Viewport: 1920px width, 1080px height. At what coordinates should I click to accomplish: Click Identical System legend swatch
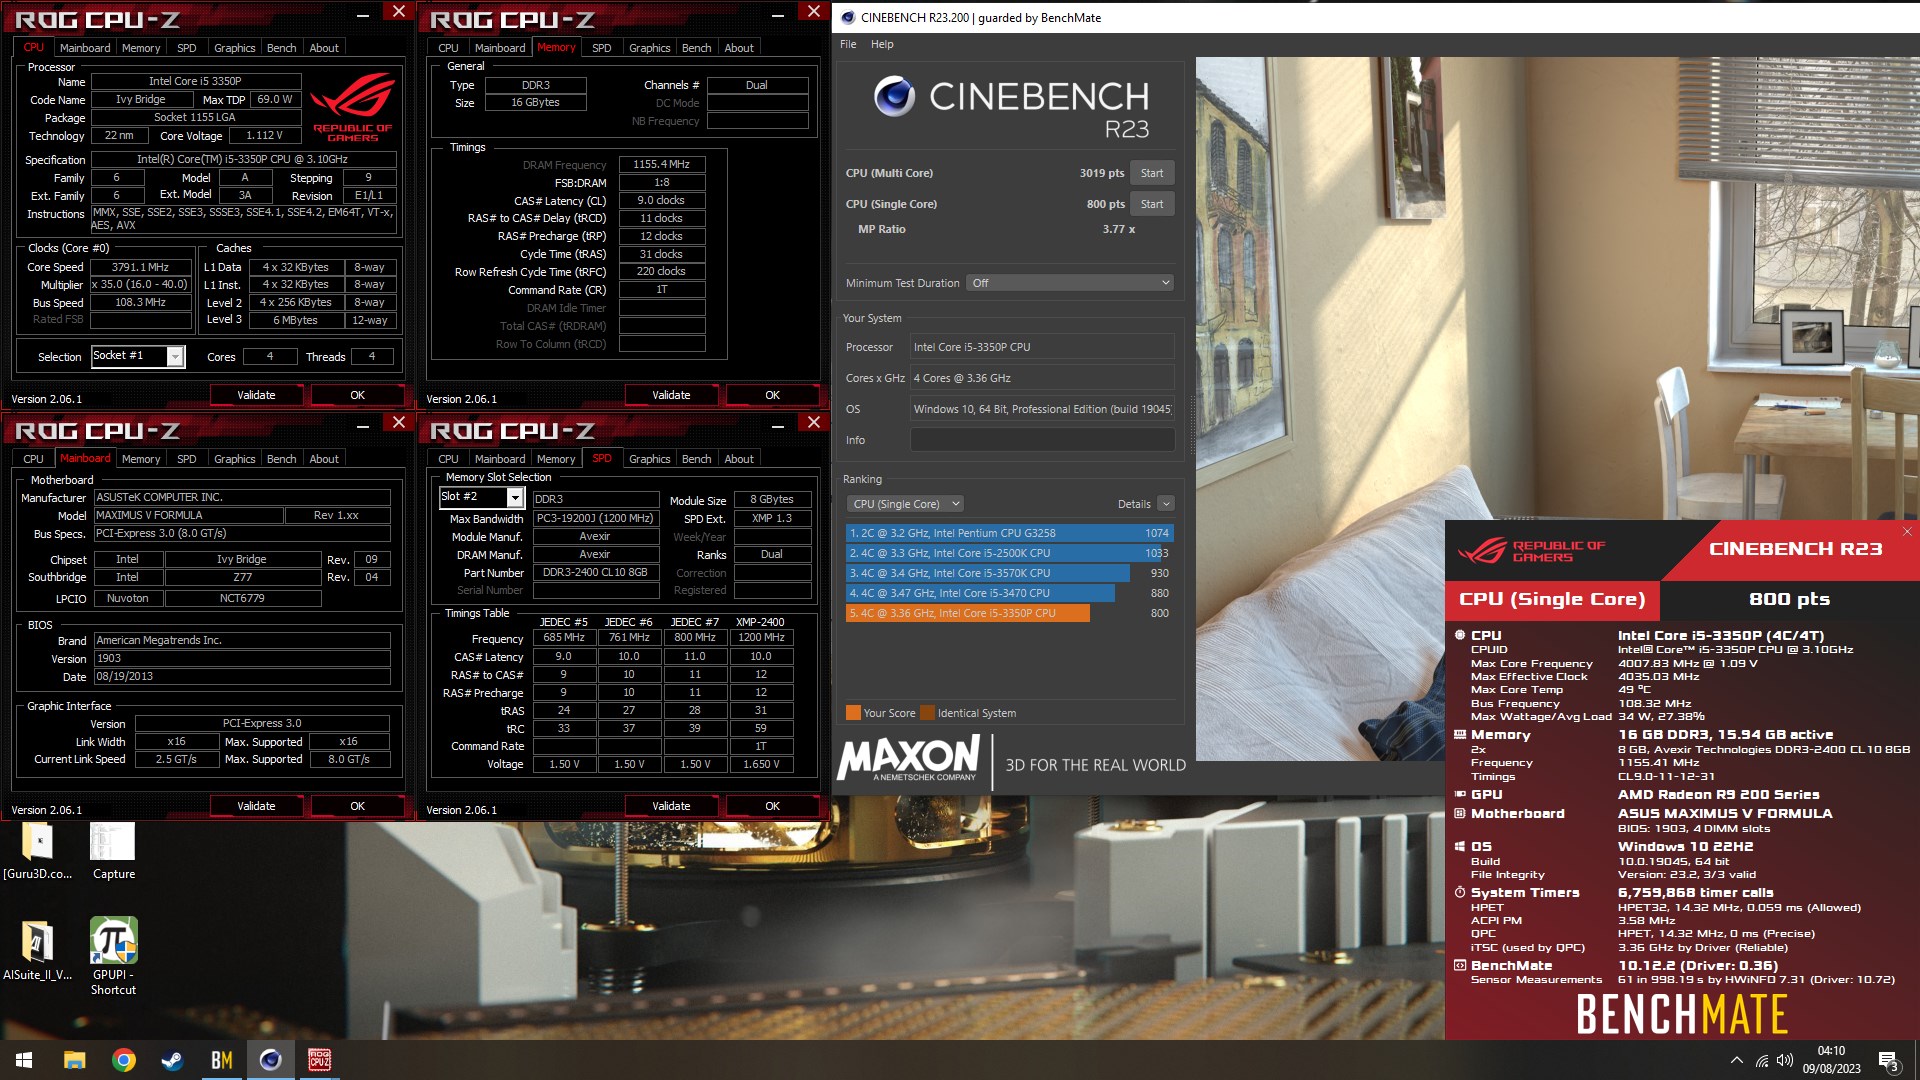(x=928, y=713)
